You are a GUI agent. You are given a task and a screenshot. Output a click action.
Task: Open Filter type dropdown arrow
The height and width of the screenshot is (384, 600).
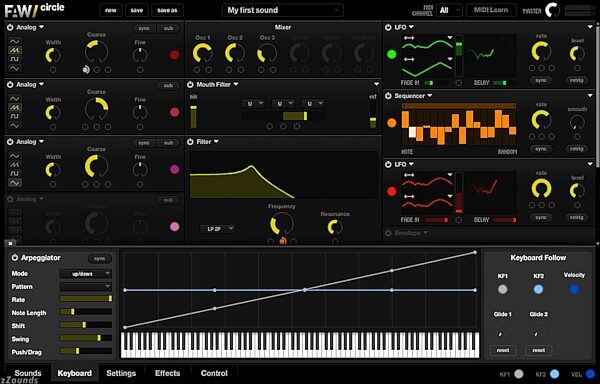pos(217,142)
